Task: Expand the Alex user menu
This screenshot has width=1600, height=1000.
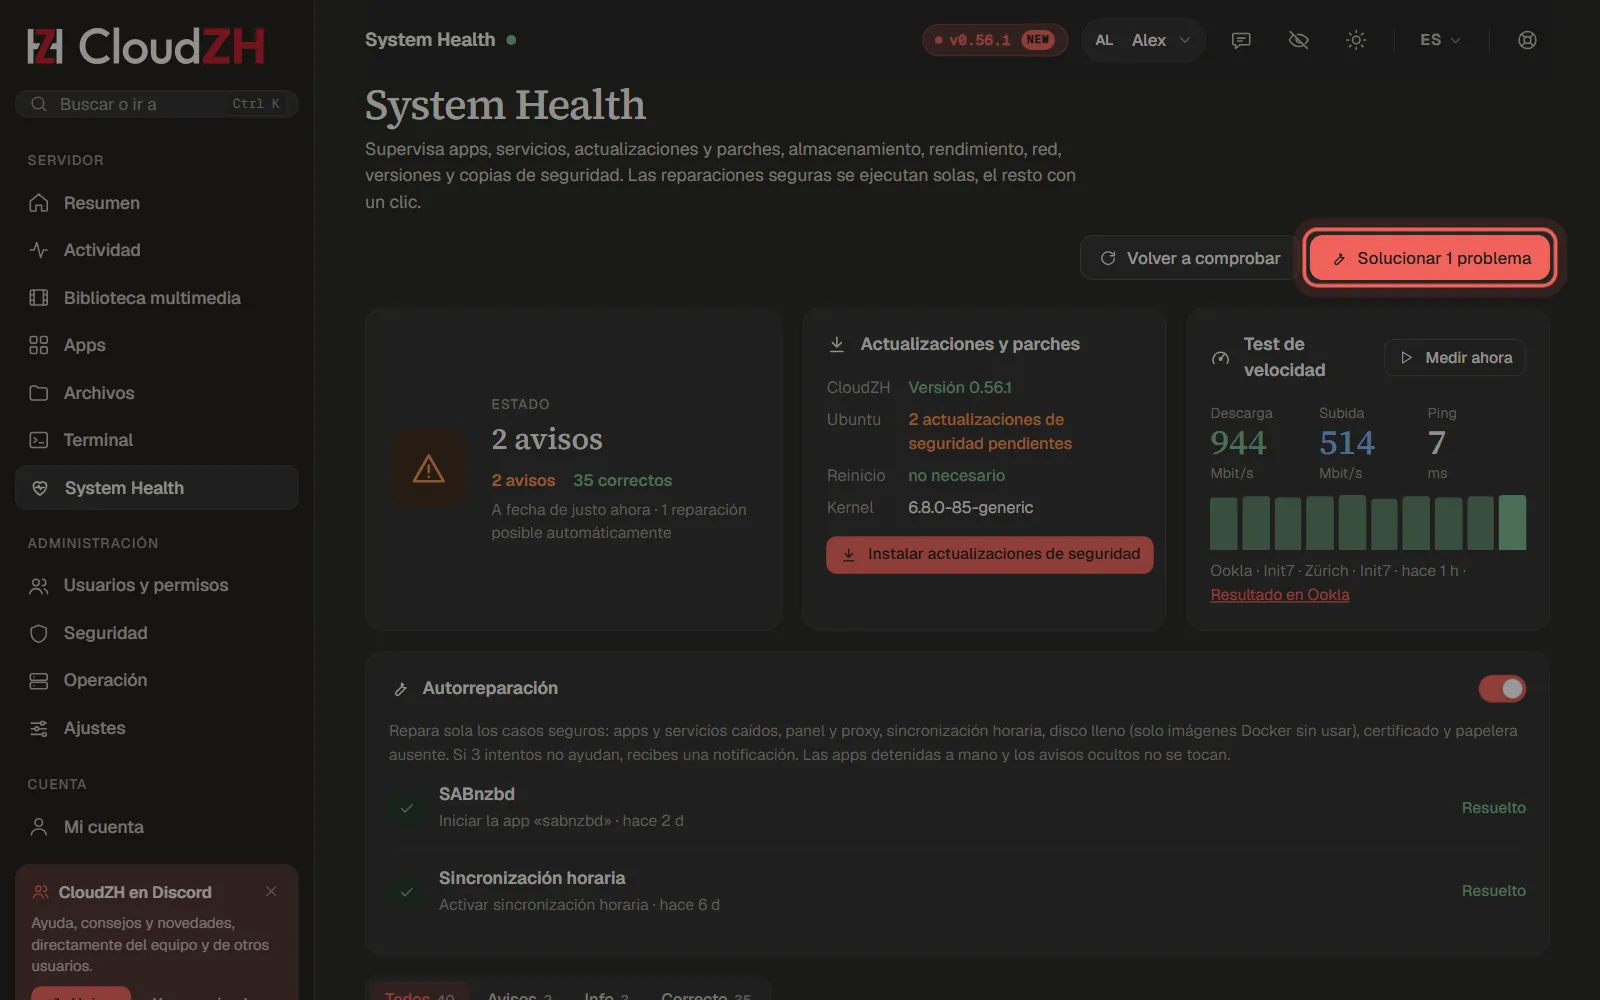Action: coord(1143,40)
